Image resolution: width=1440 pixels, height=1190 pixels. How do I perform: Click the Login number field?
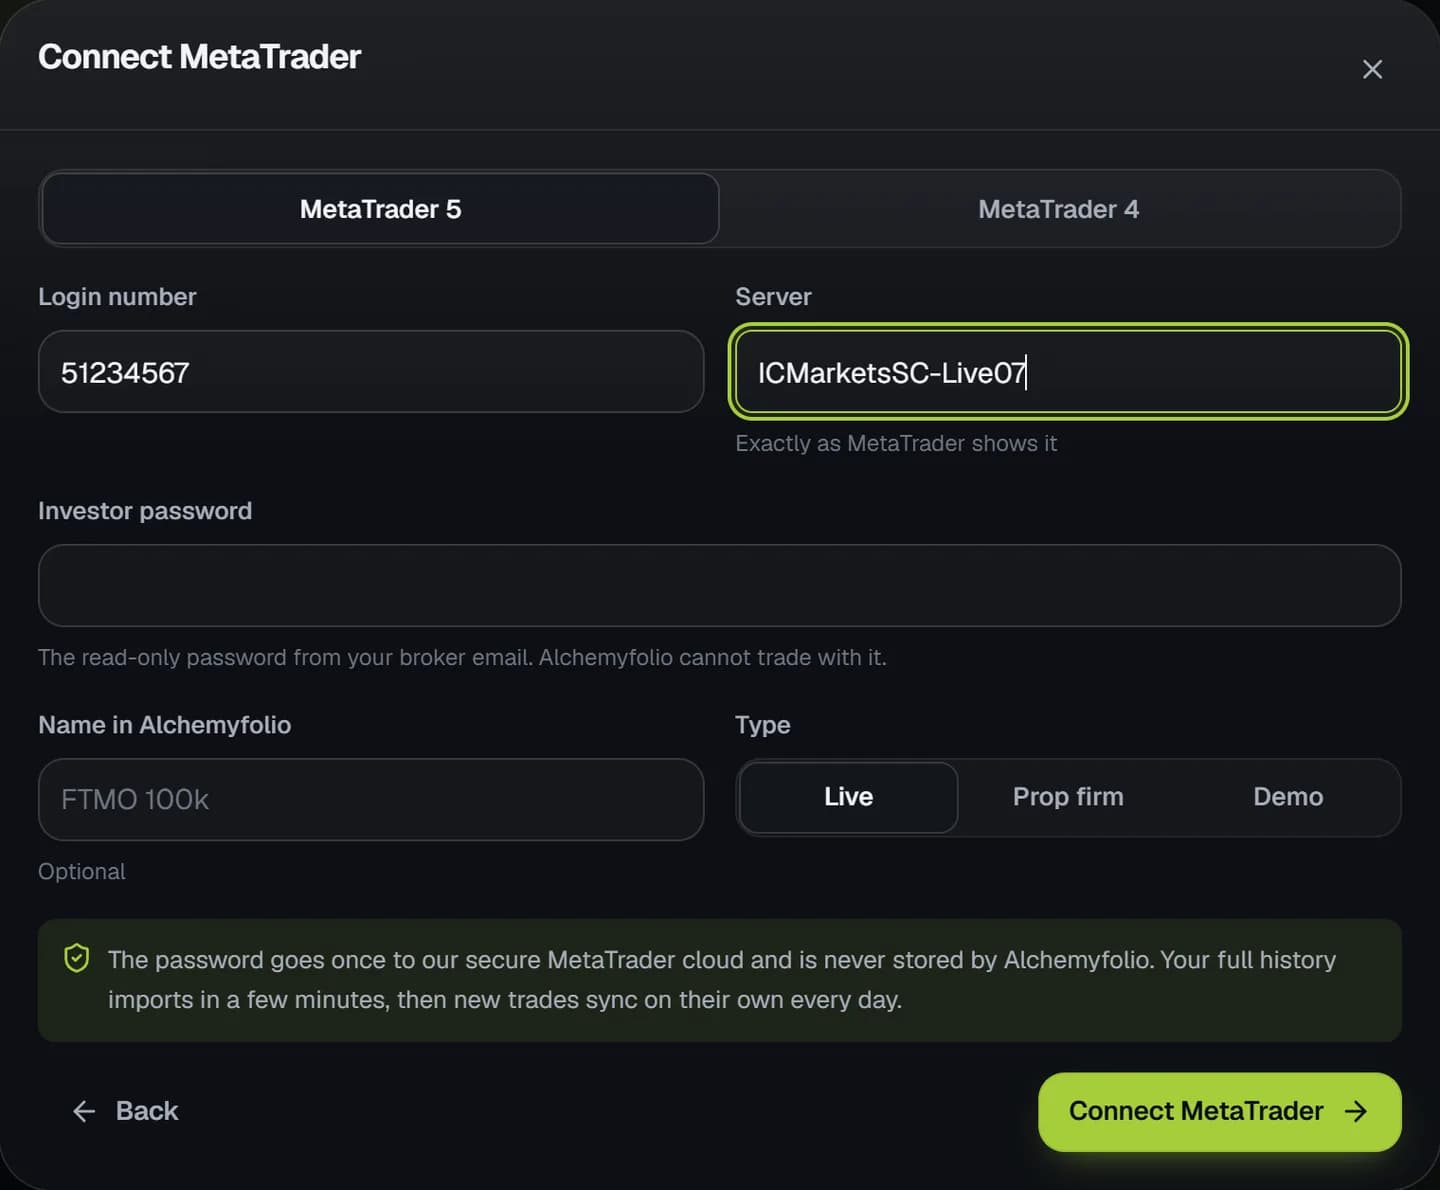371,372
